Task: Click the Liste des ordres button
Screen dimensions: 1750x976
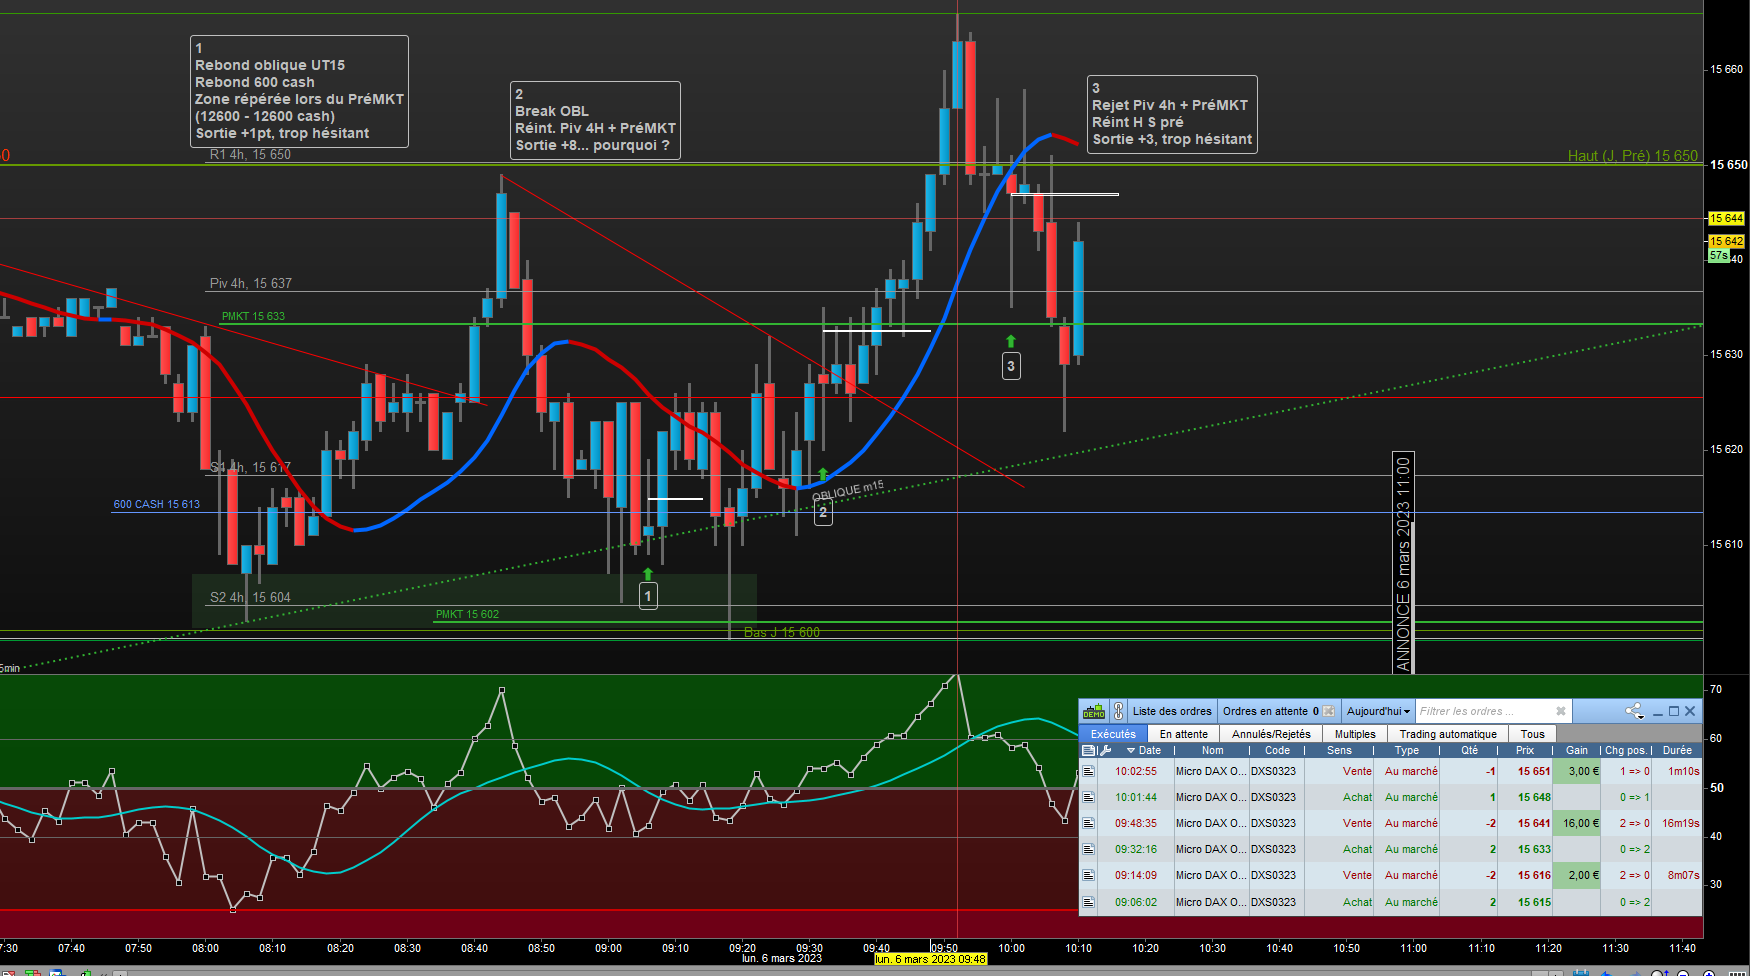Action: pos(1172,712)
